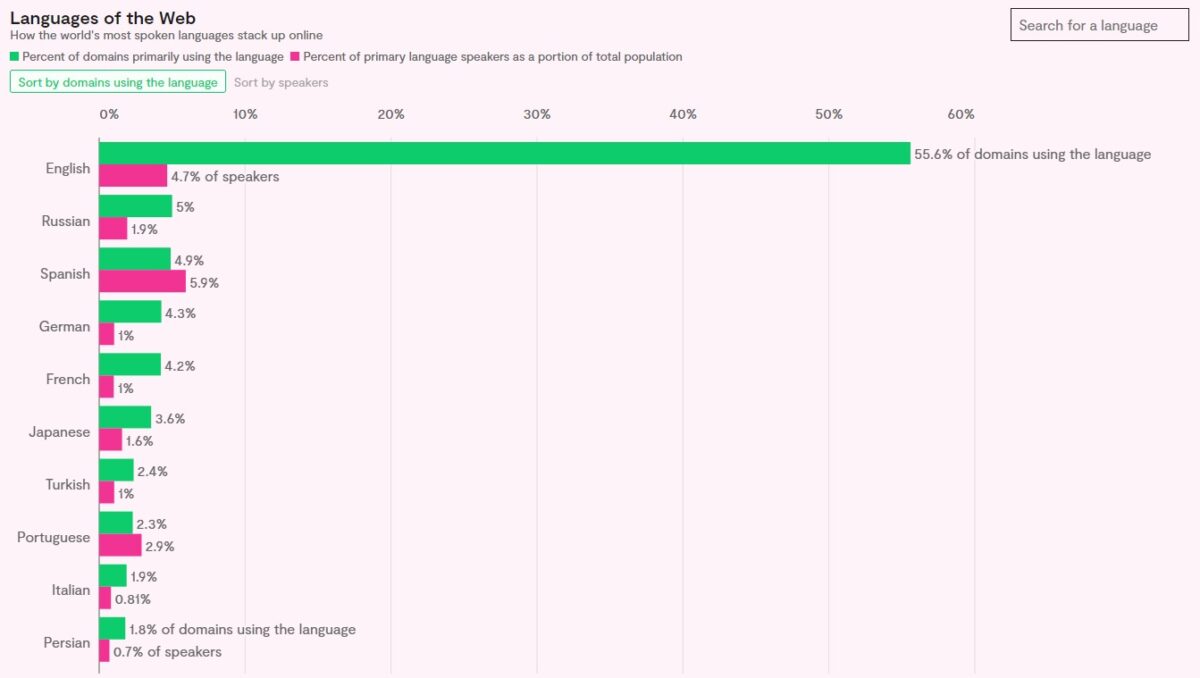Select the Italian speakers bar
Image resolution: width=1200 pixels, height=678 pixels.
(107, 599)
